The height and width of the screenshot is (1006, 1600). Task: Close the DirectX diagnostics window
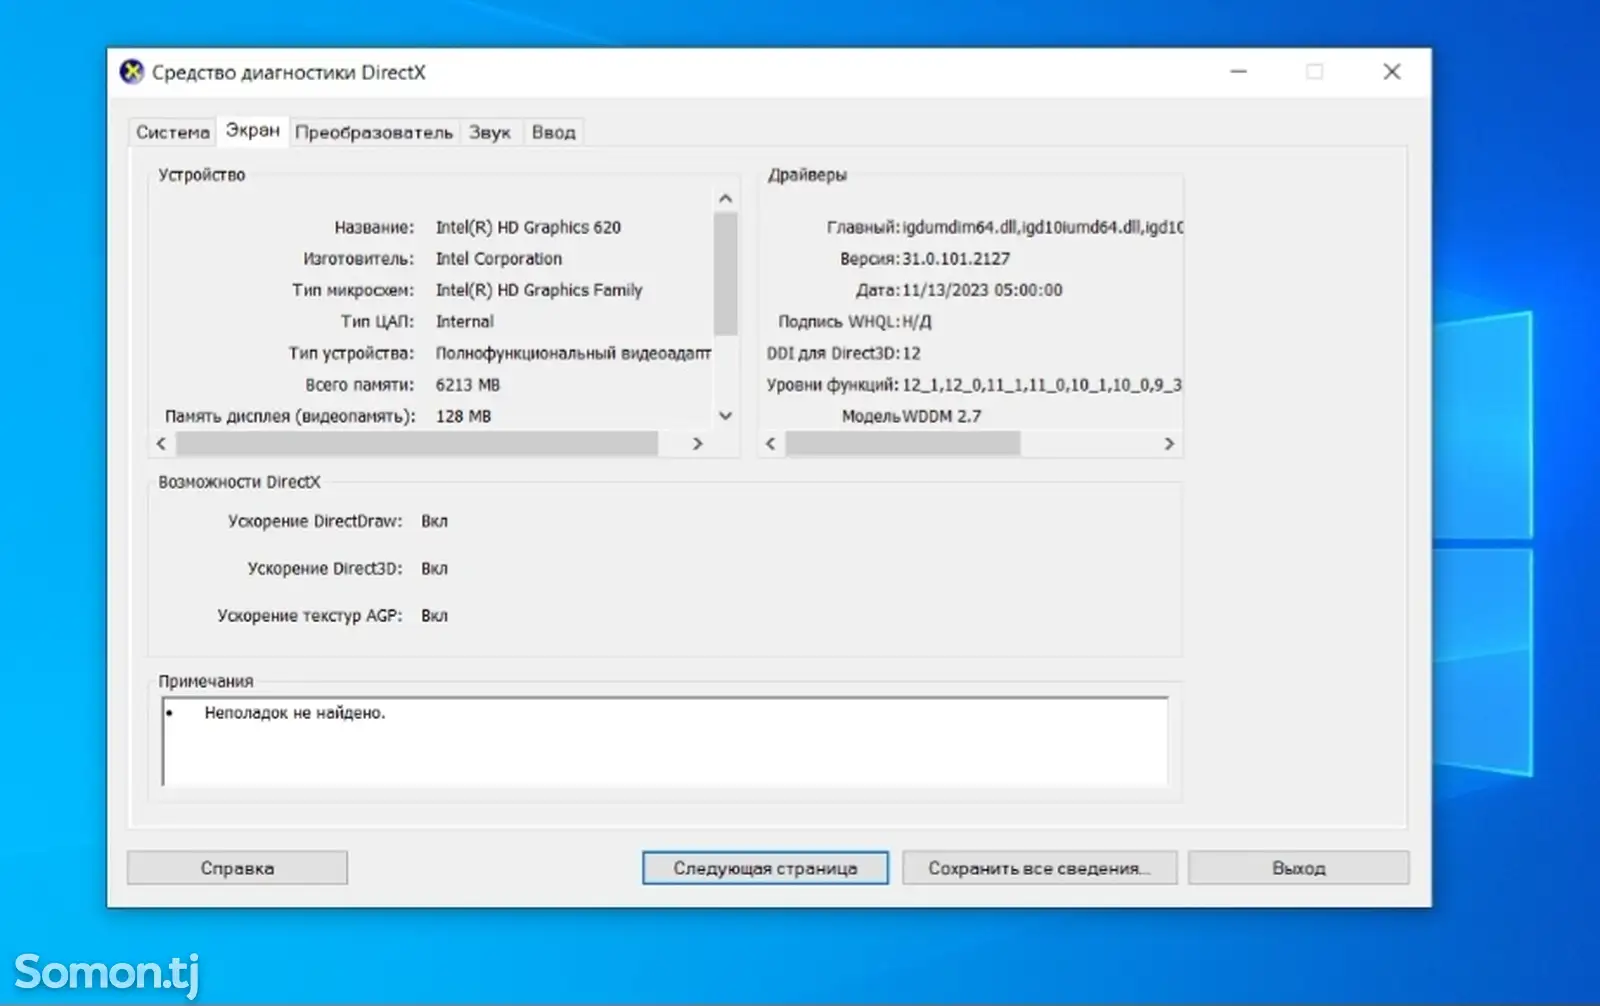tap(1392, 72)
